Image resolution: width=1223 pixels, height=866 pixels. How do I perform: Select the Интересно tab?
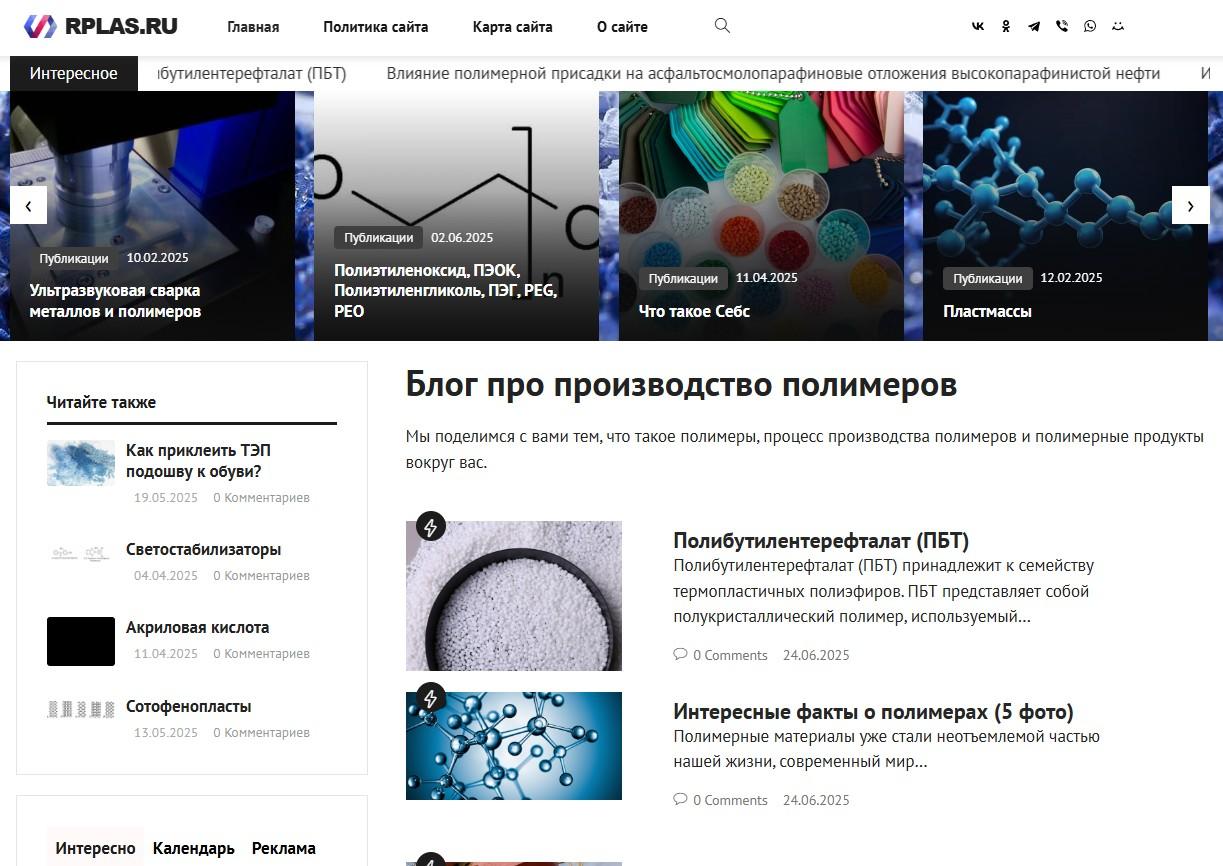point(95,848)
